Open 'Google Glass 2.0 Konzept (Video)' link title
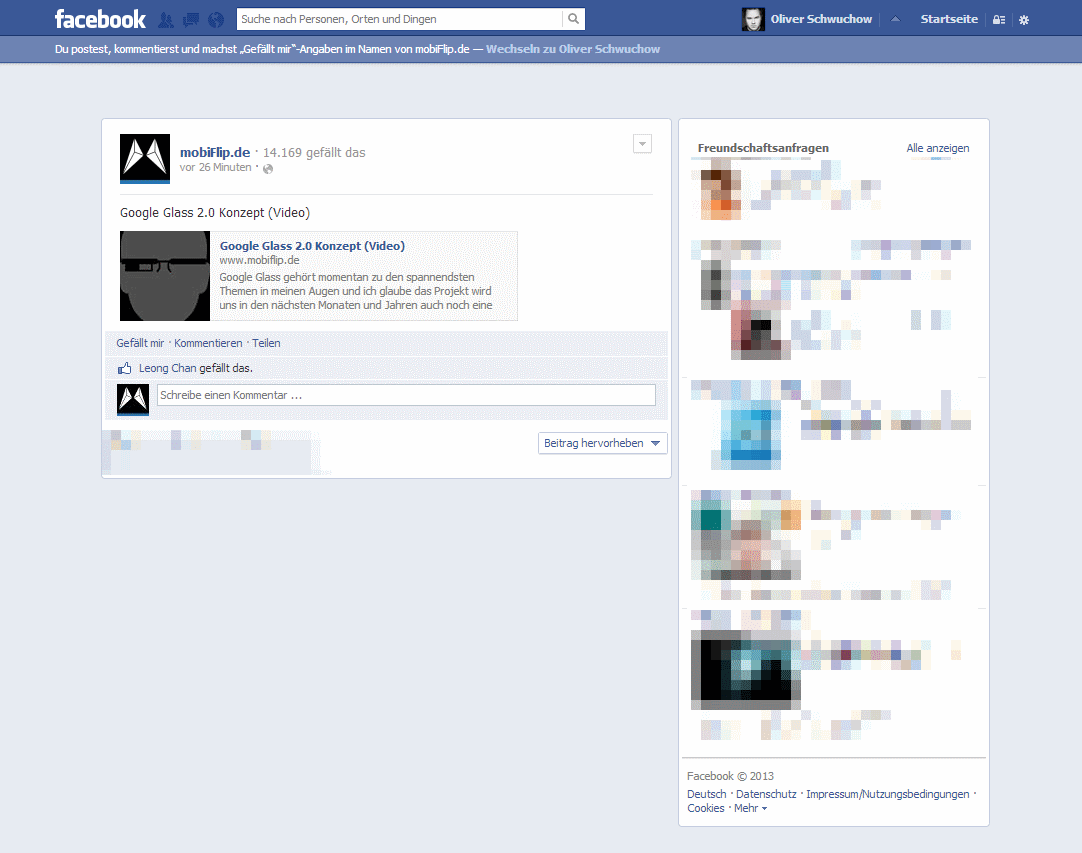1082x853 pixels. pos(312,246)
